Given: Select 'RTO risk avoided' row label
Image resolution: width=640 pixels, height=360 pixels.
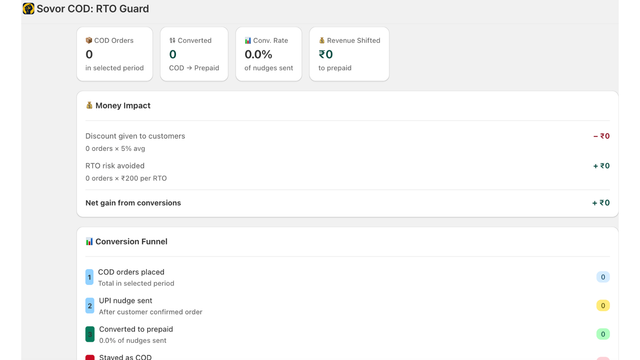Looking at the screenshot, I should click(x=115, y=166).
